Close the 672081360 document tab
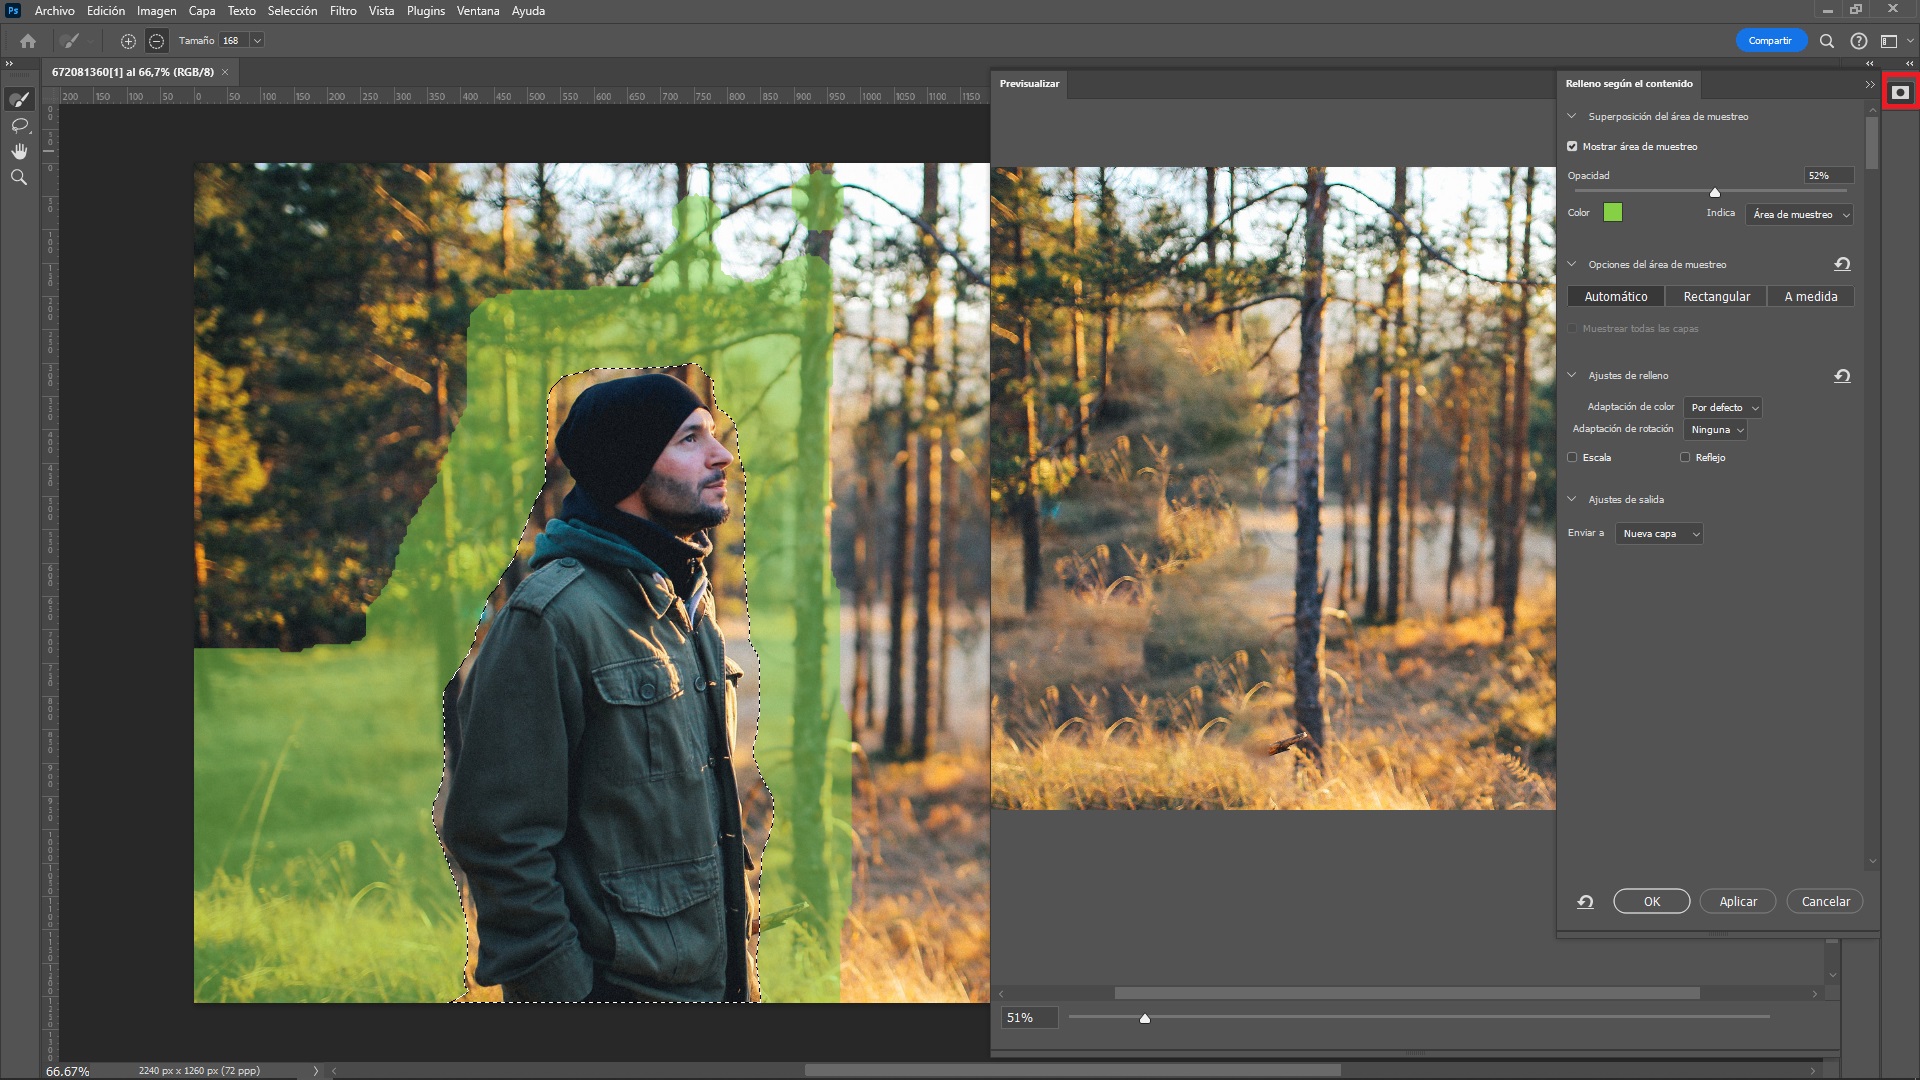Image resolution: width=1920 pixels, height=1080 pixels. [225, 72]
